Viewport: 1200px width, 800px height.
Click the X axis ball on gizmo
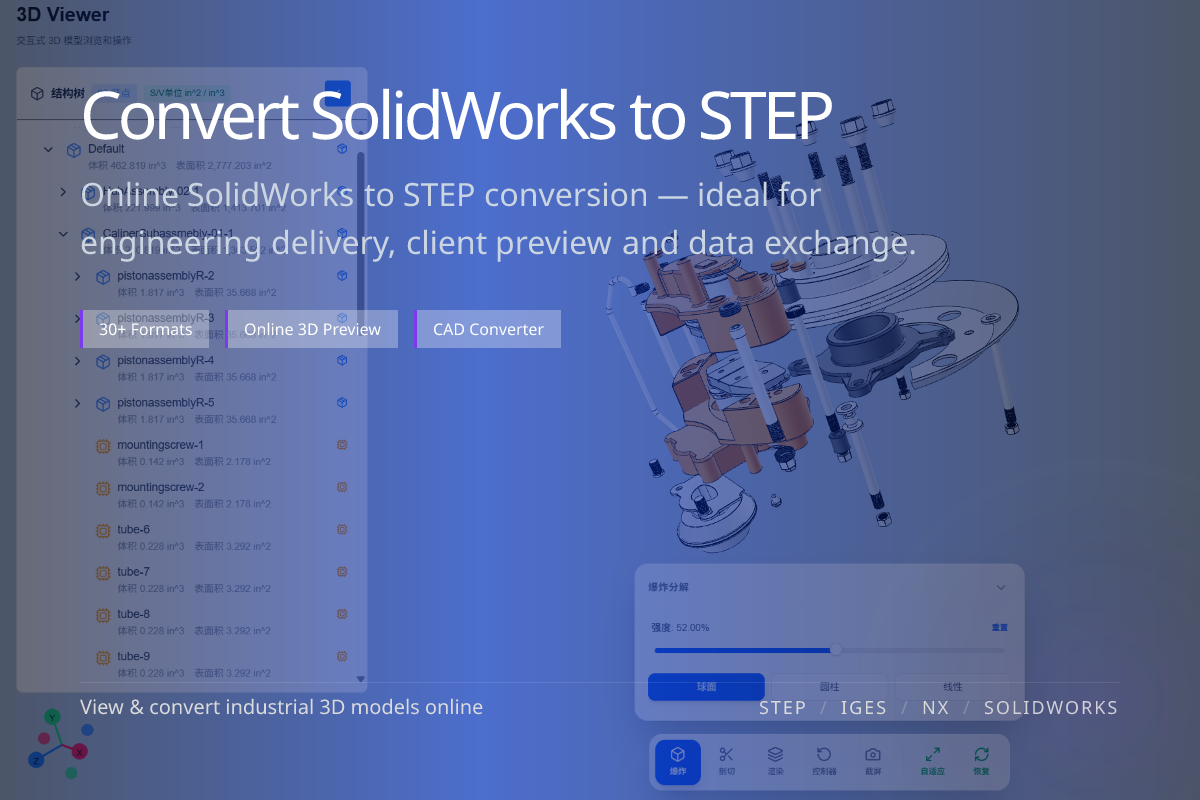80,751
